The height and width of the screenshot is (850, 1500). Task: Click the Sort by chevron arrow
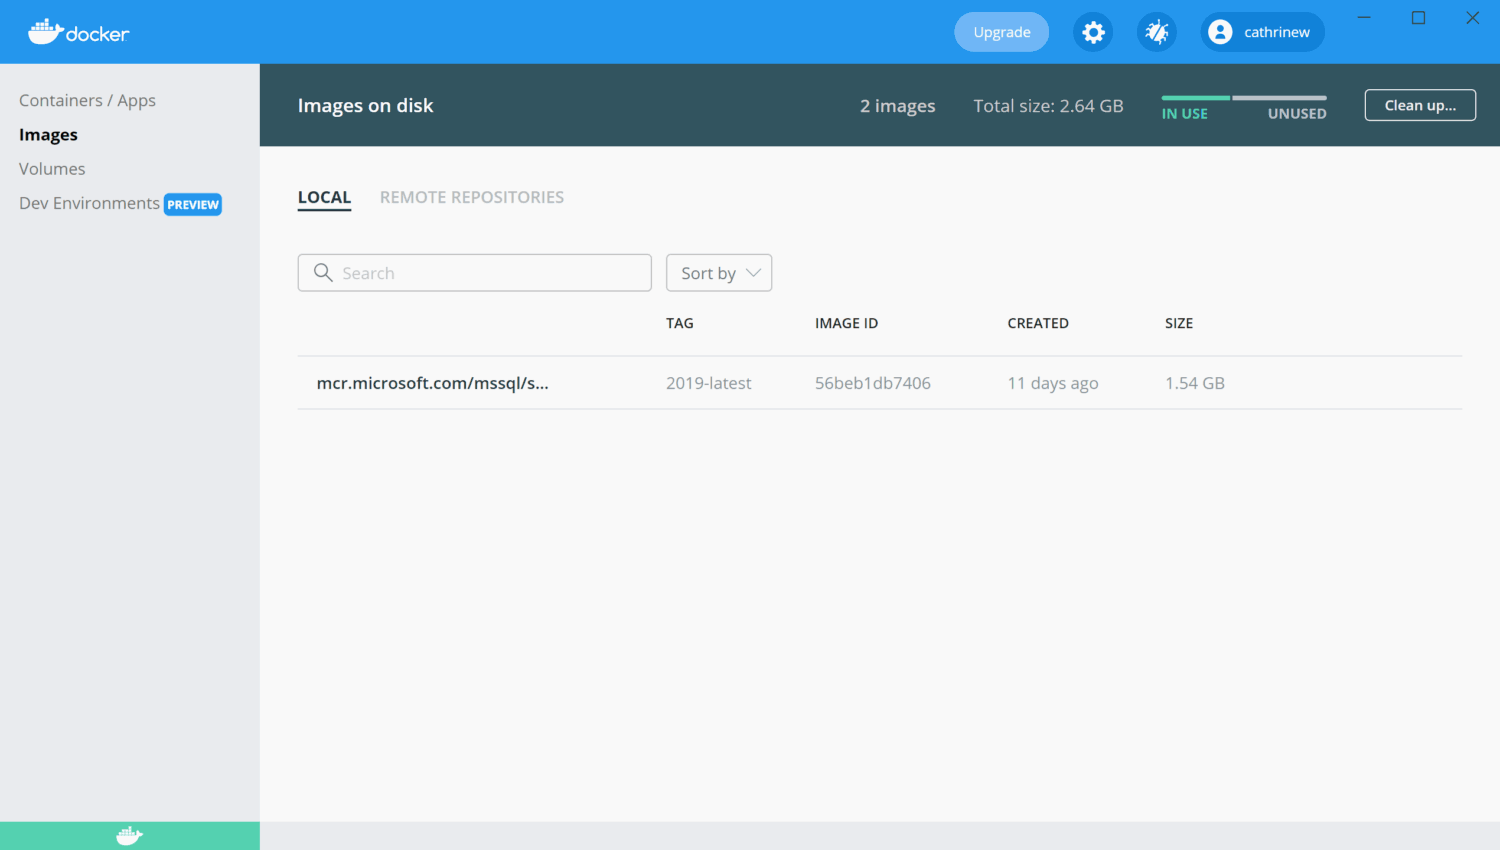[754, 273]
